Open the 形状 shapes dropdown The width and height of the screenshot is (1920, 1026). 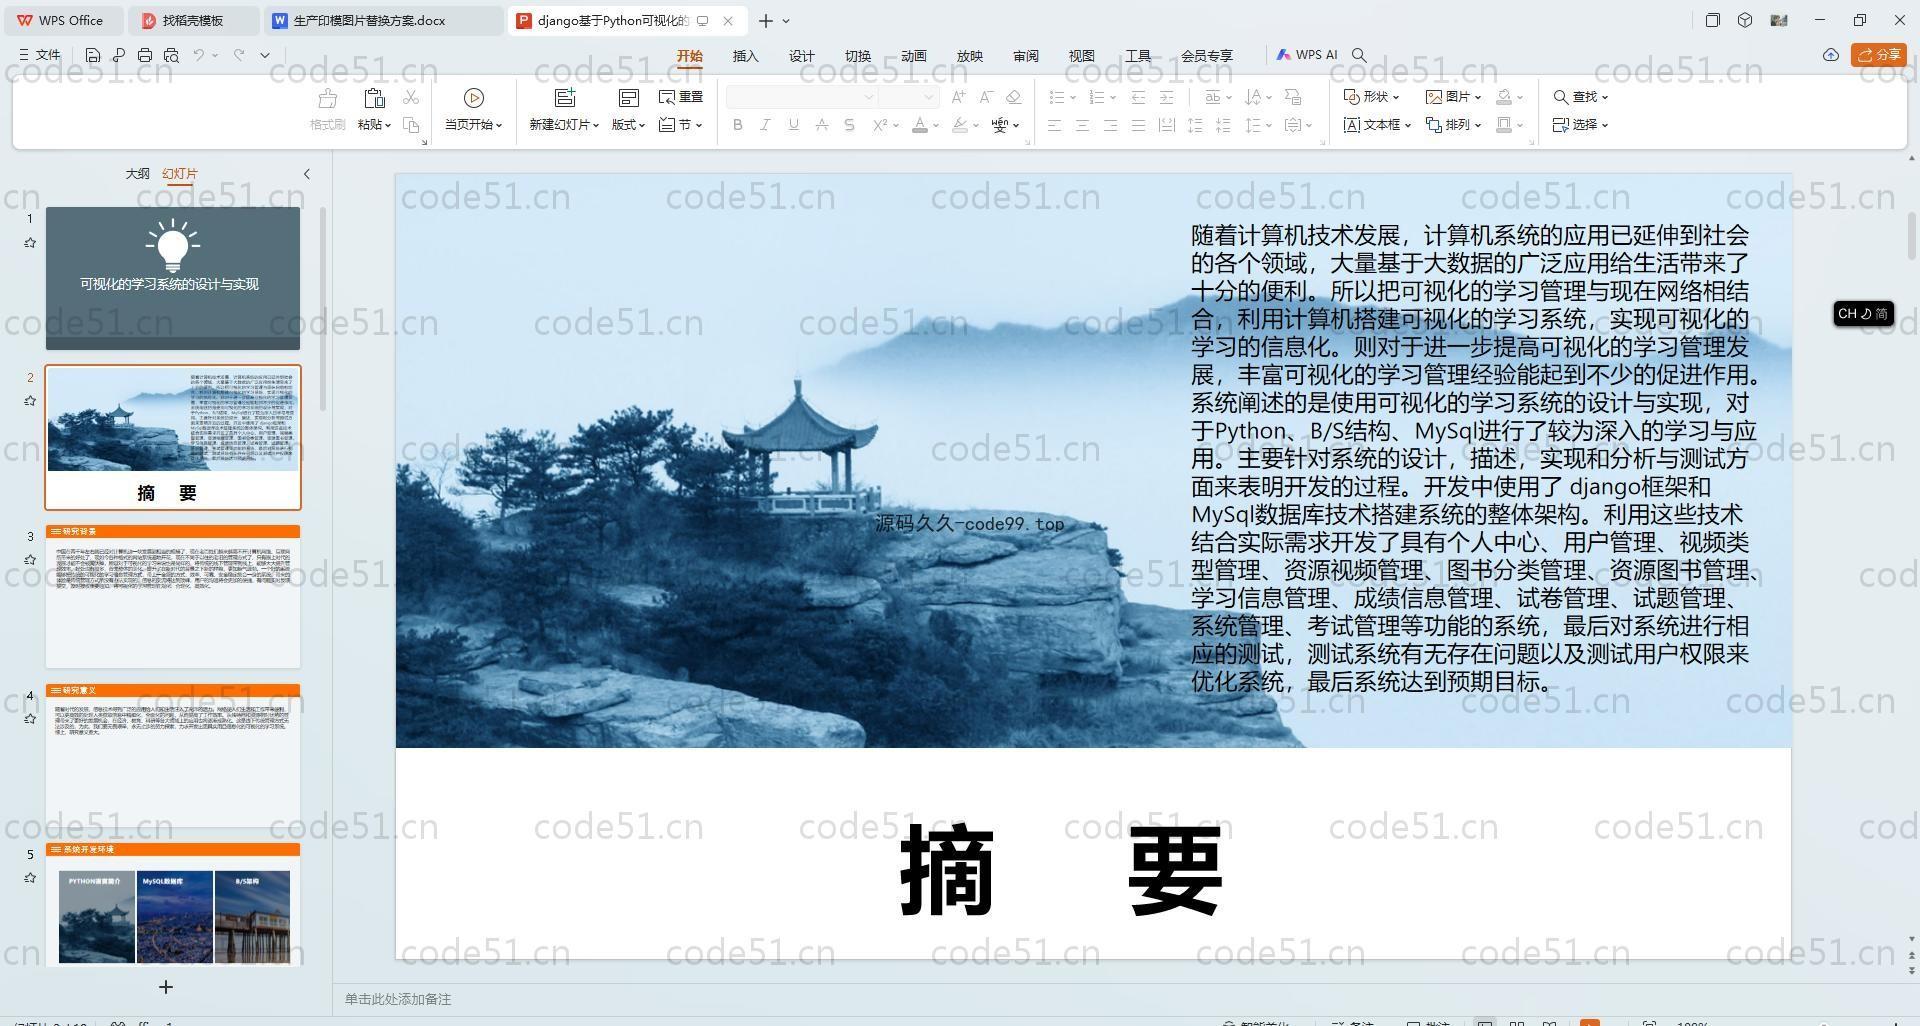pyautogui.click(x=1371, y=97)
